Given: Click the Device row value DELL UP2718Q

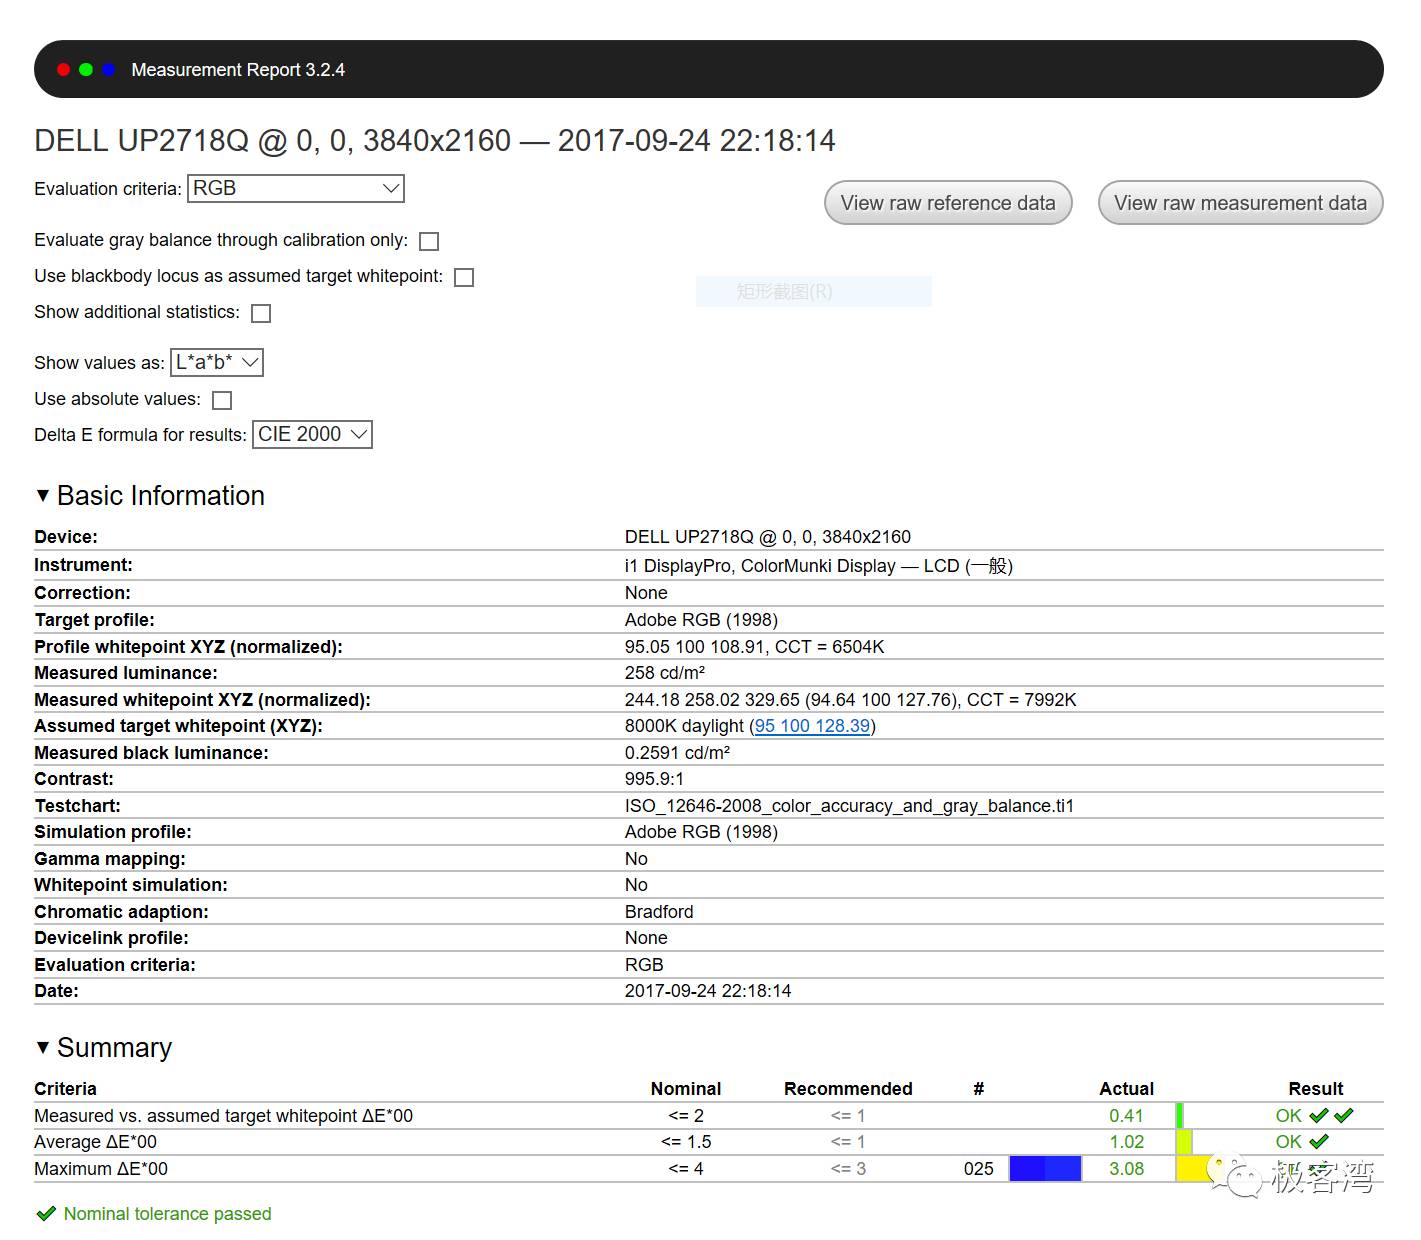Looking at the screenshot, I should tap(768, 537).
